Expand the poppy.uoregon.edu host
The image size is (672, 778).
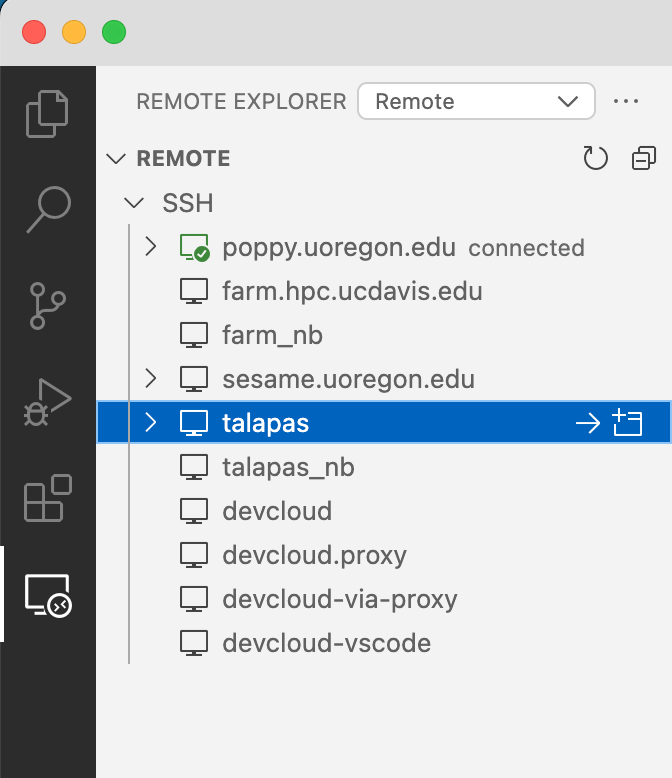click(150, 247)
